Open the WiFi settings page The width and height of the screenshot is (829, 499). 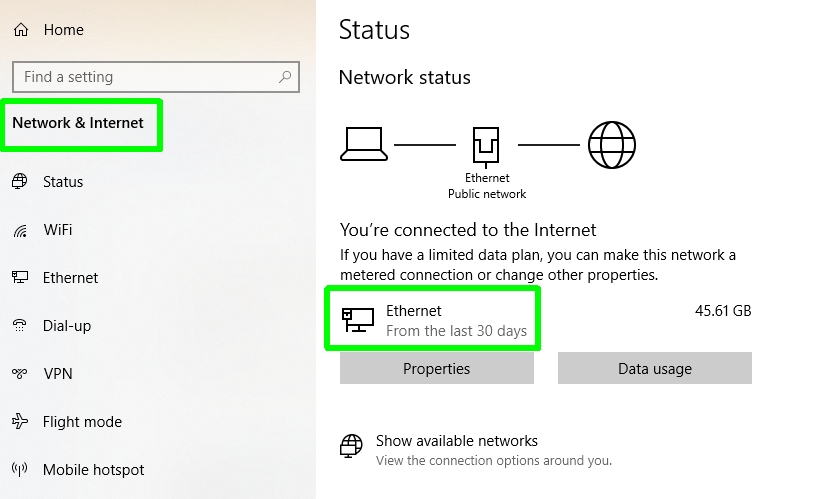58,230
